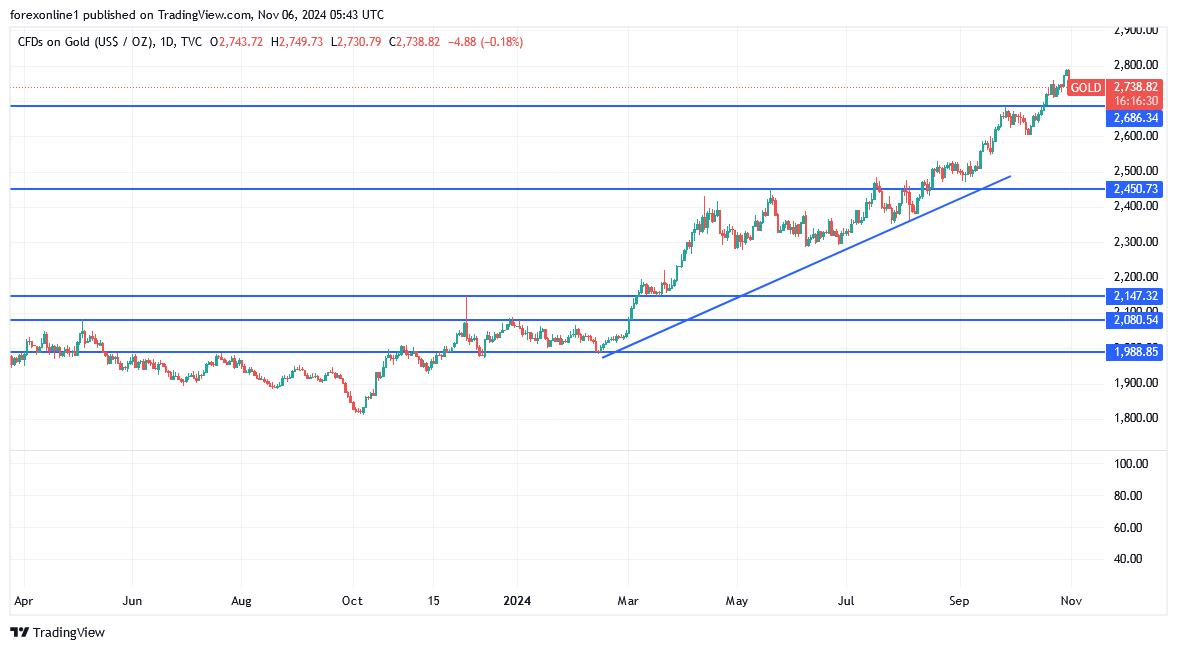Select the 2,686.34 blue price label
This screenshot has width=1177, height=650.
[x=1135, y=118]
